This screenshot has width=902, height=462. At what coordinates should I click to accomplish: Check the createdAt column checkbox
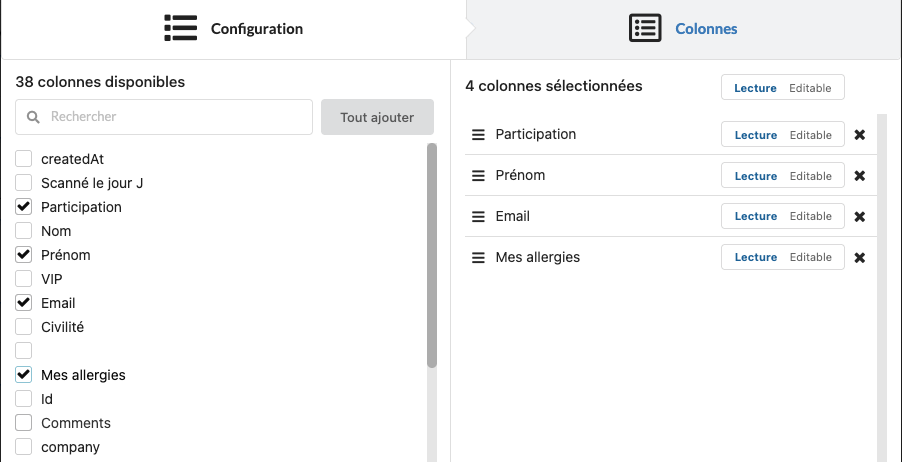[x=24, y=159]
